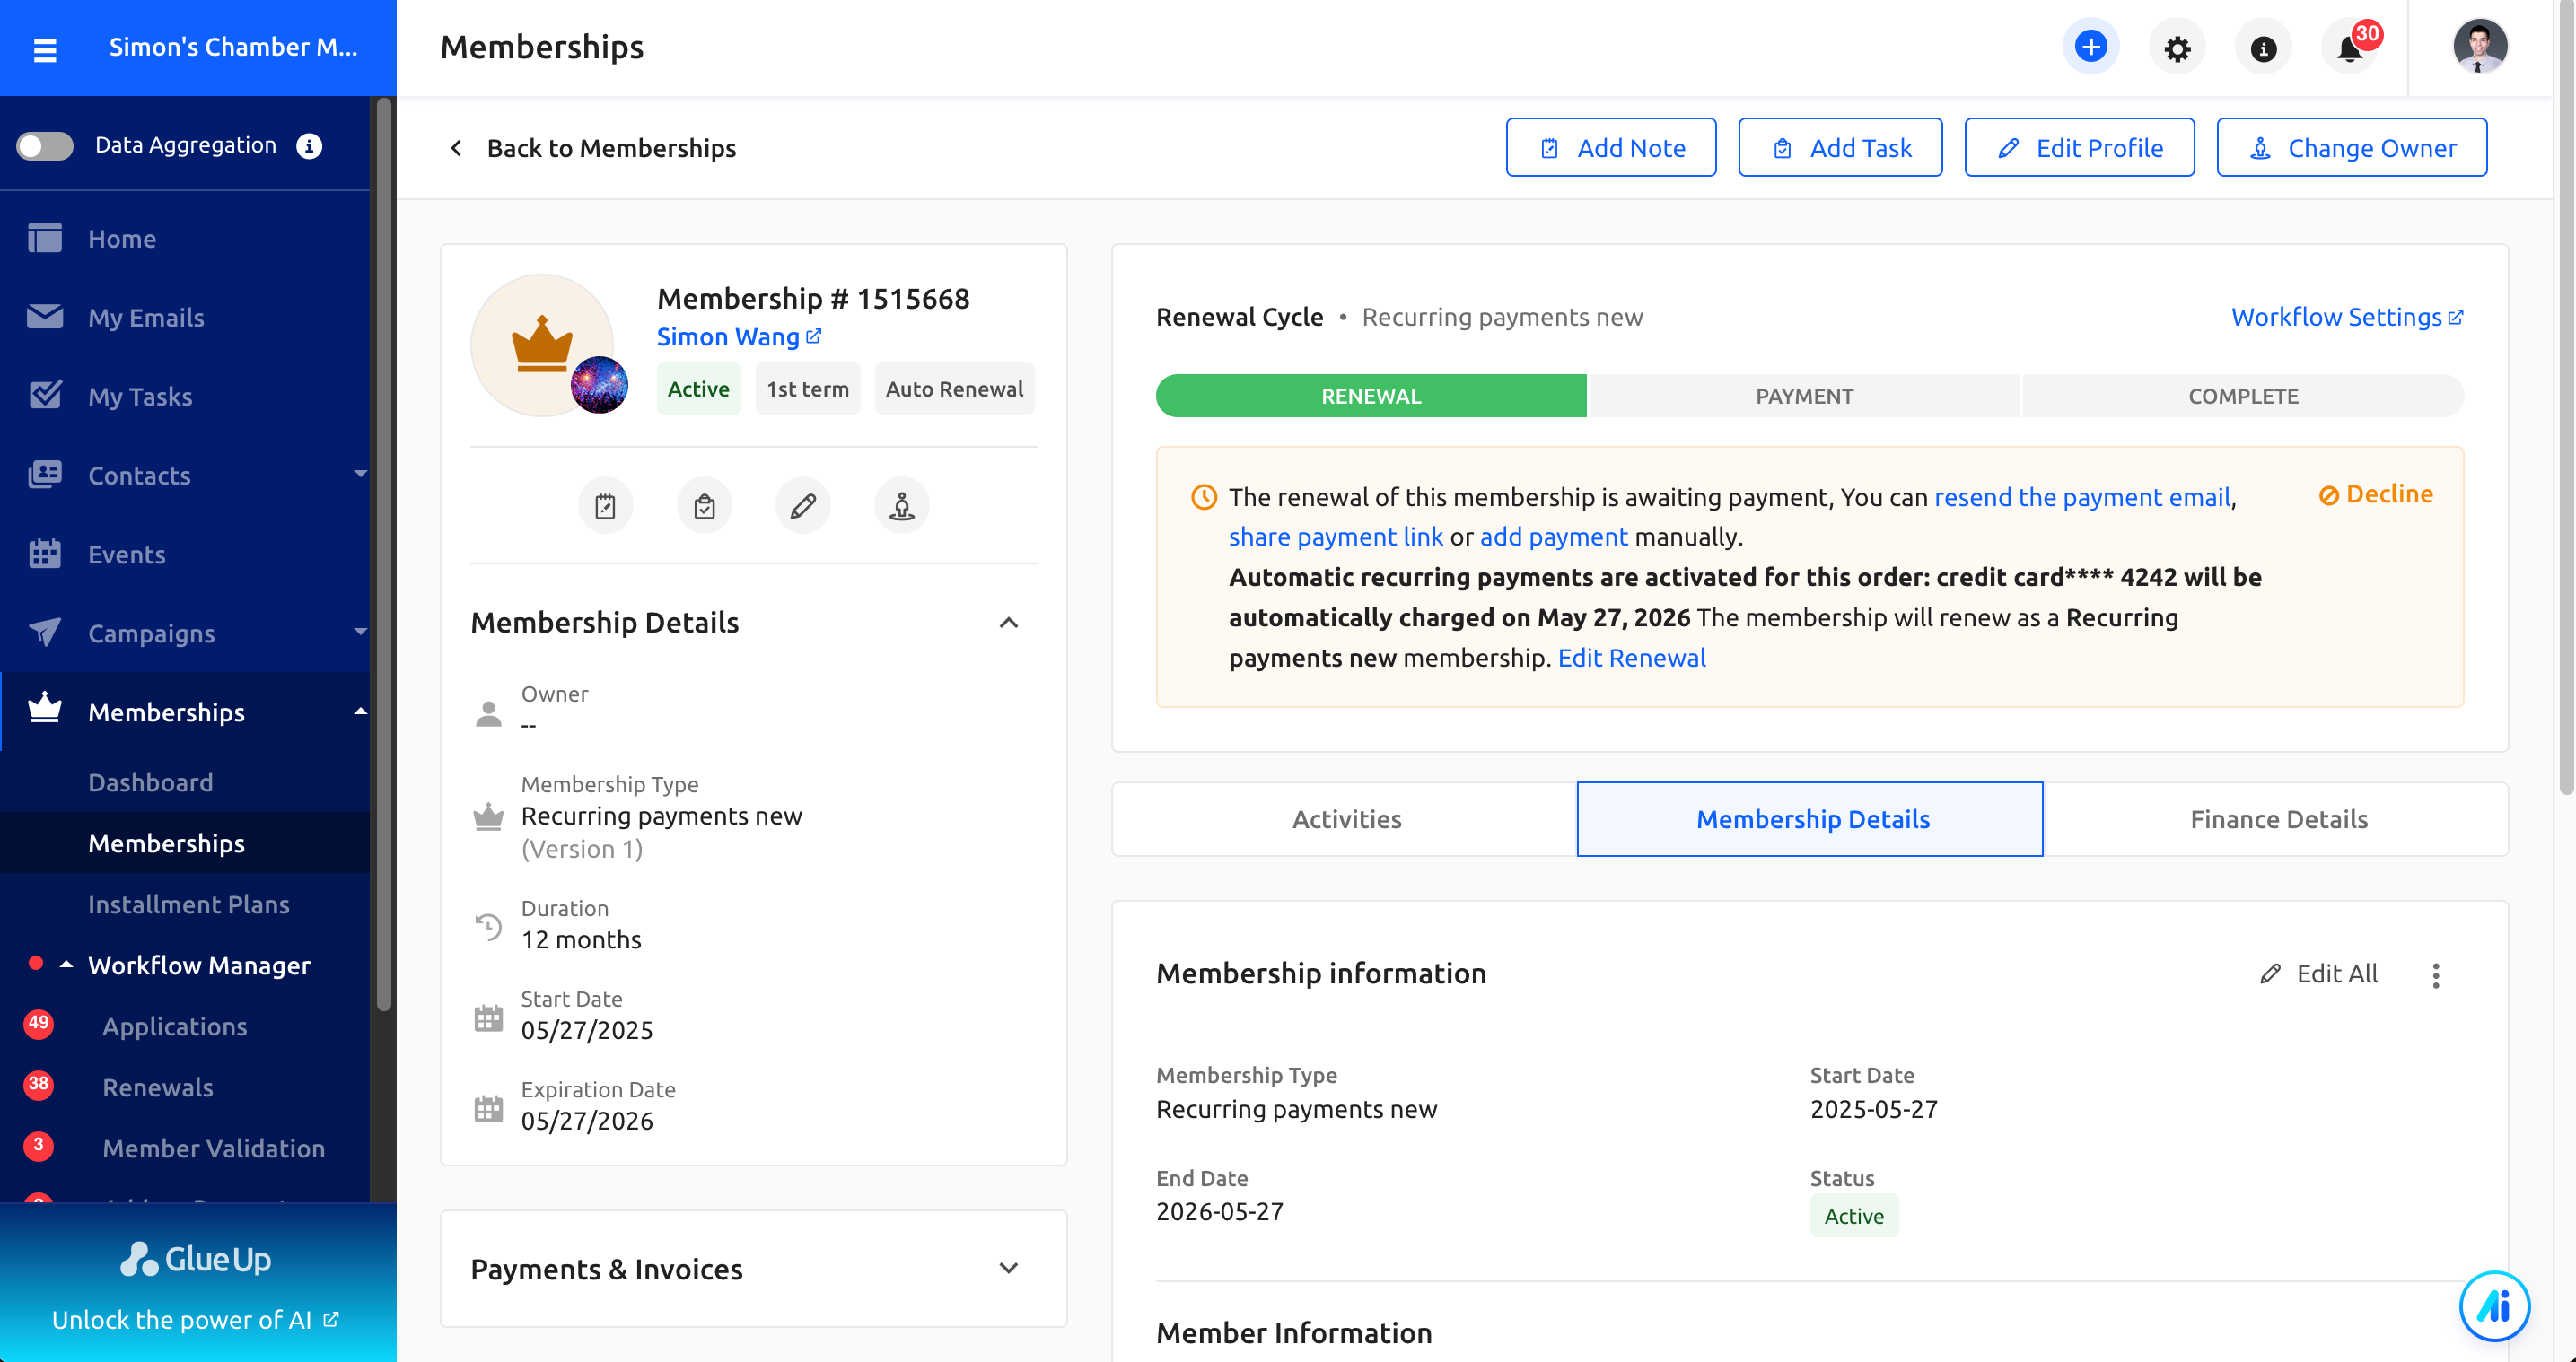Go Back to Memberships
This screenshot has height=1362, width=2576.
(611, 148)
